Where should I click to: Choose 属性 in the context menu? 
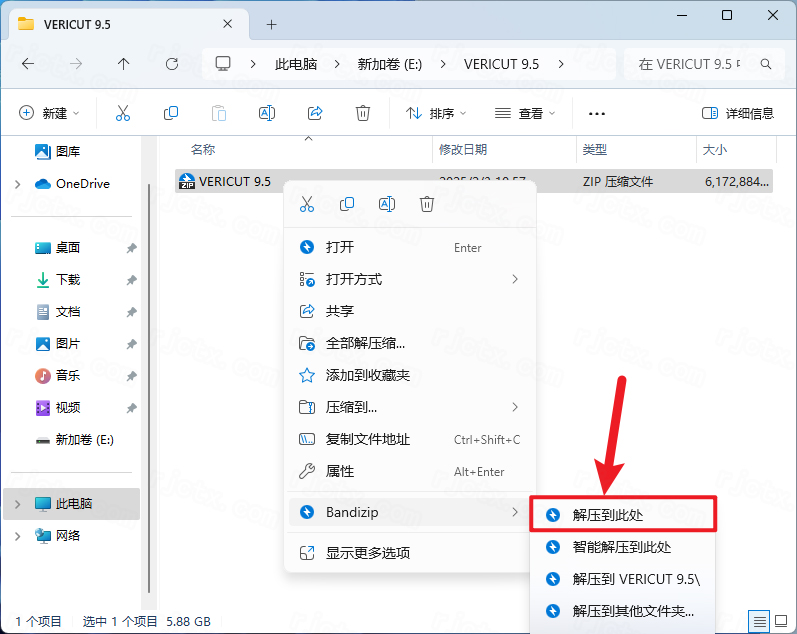pos(410,471)
